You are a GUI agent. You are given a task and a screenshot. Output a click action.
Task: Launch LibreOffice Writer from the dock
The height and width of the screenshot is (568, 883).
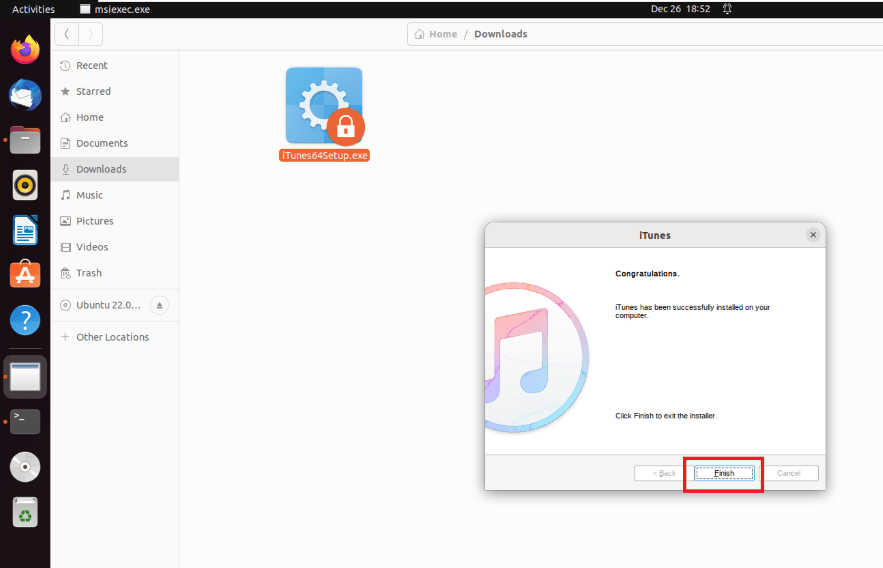25,230
